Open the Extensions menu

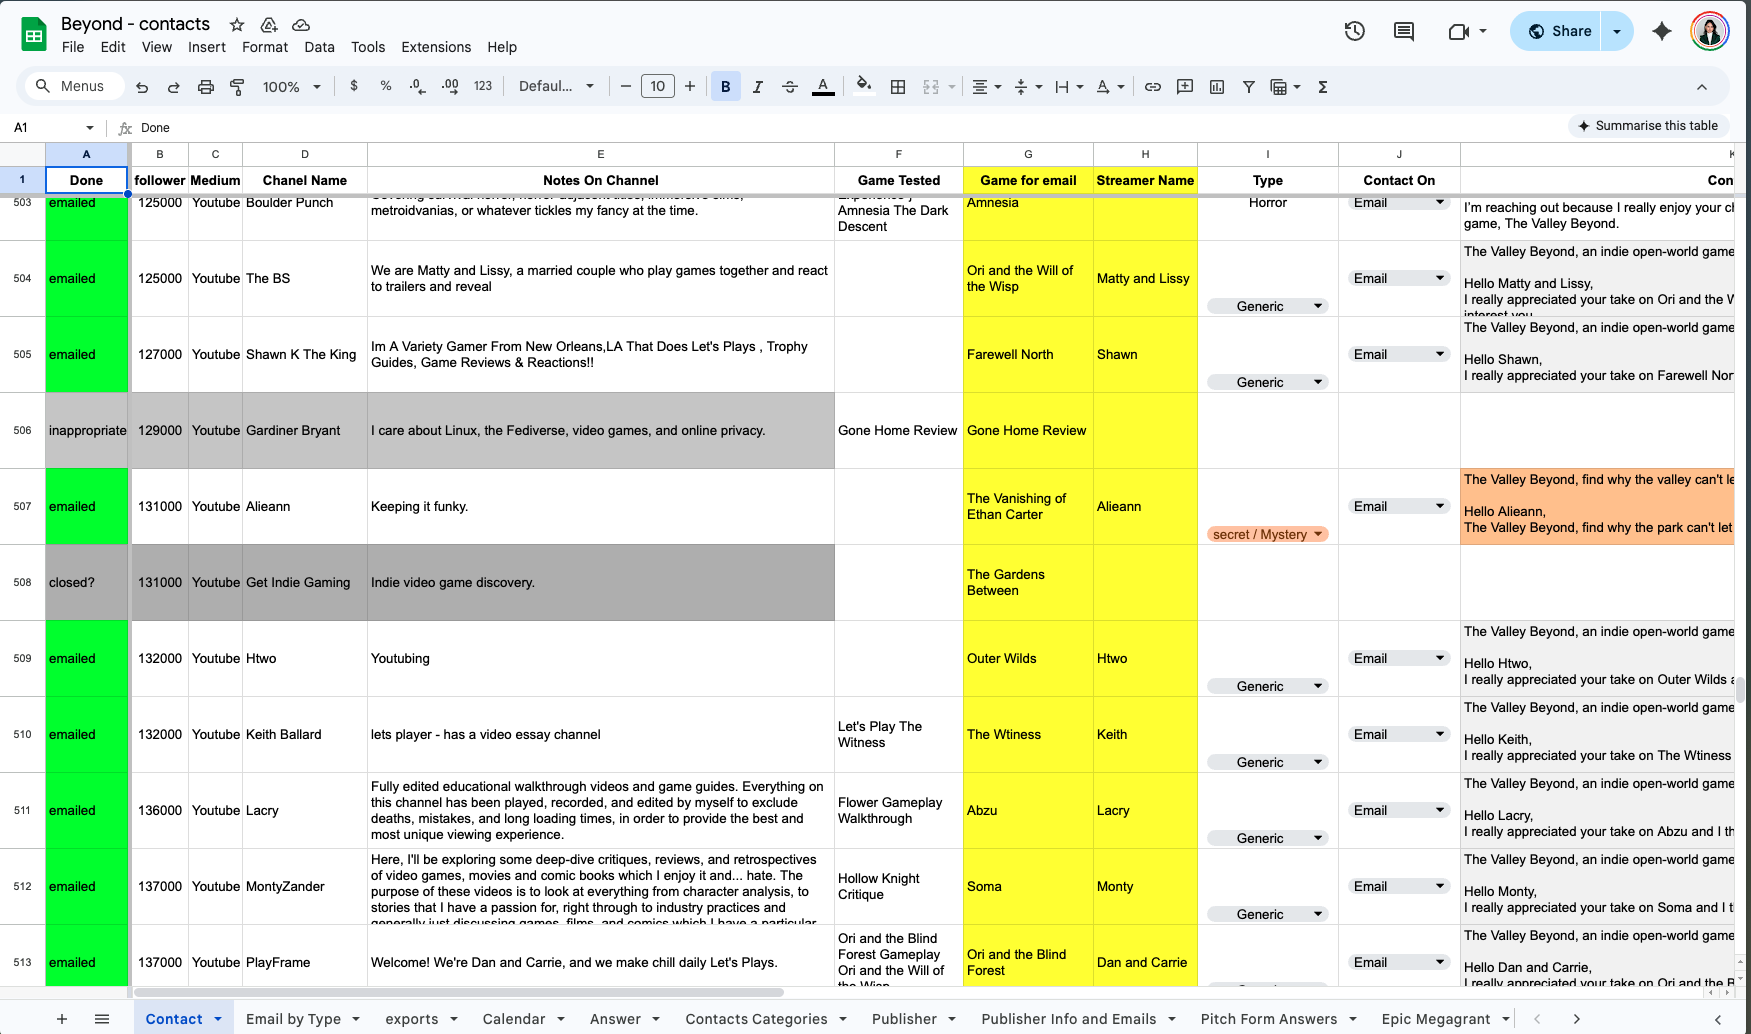(436, 47)
